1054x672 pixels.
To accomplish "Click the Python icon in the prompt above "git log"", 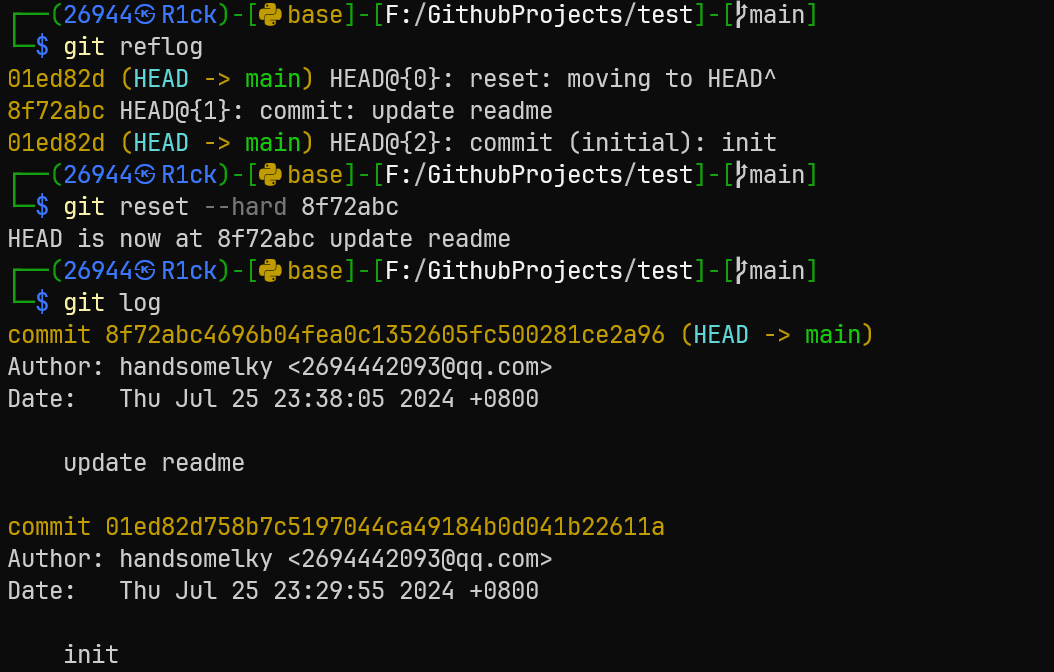I will click(x=269, y=271).
